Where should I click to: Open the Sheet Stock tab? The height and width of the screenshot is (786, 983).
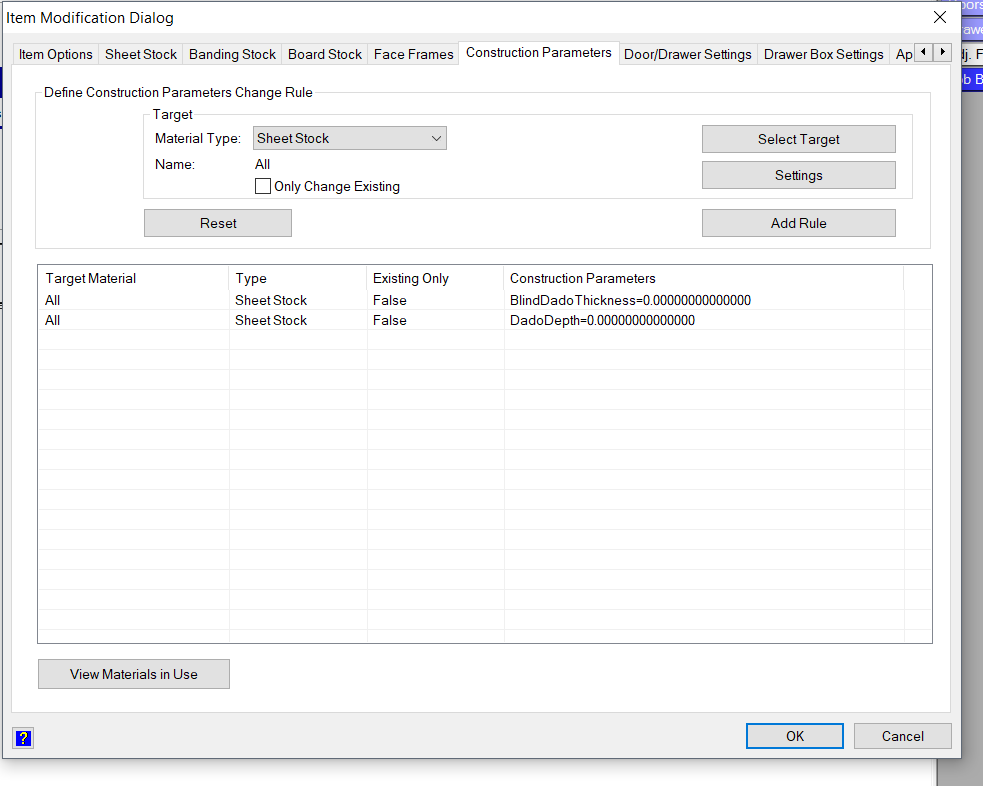click(x=141, y=54)
